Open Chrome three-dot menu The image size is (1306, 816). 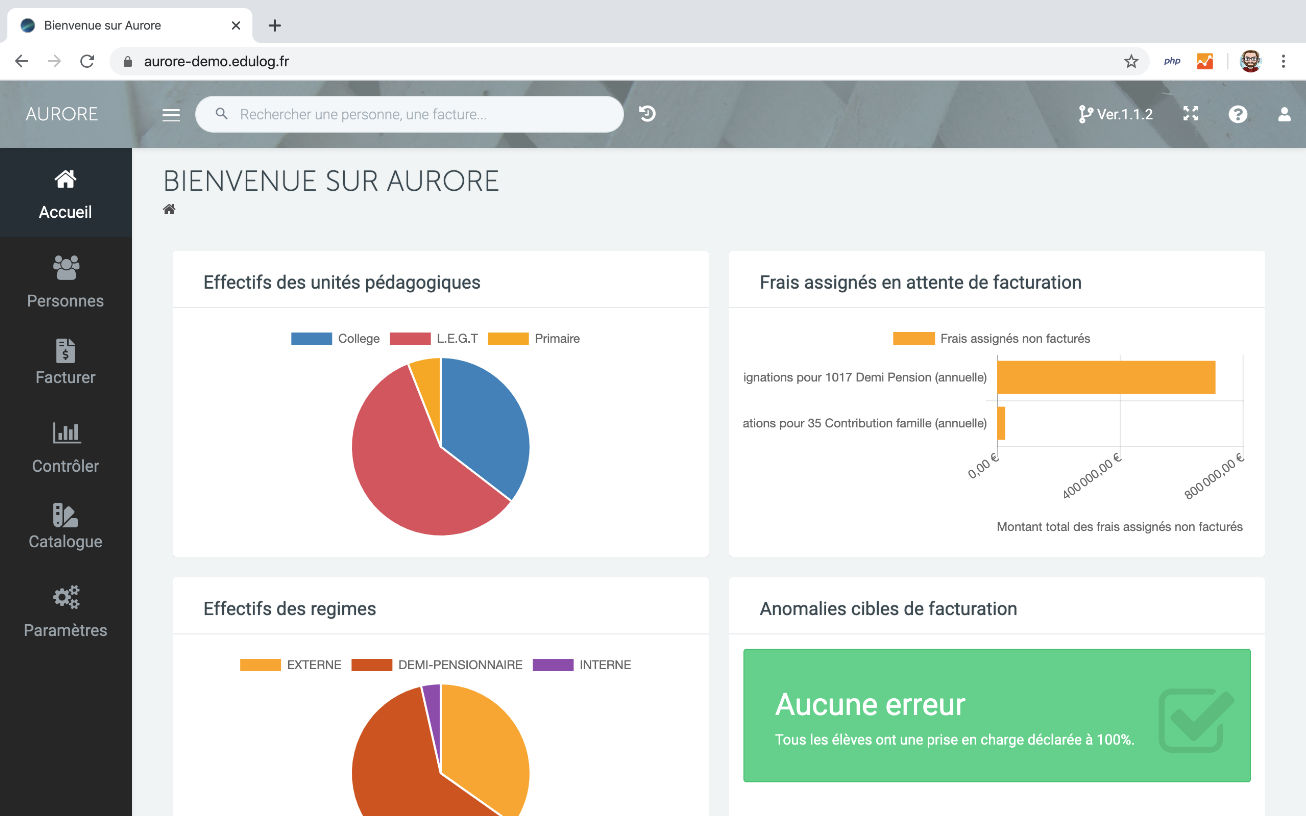[1283, 61]
